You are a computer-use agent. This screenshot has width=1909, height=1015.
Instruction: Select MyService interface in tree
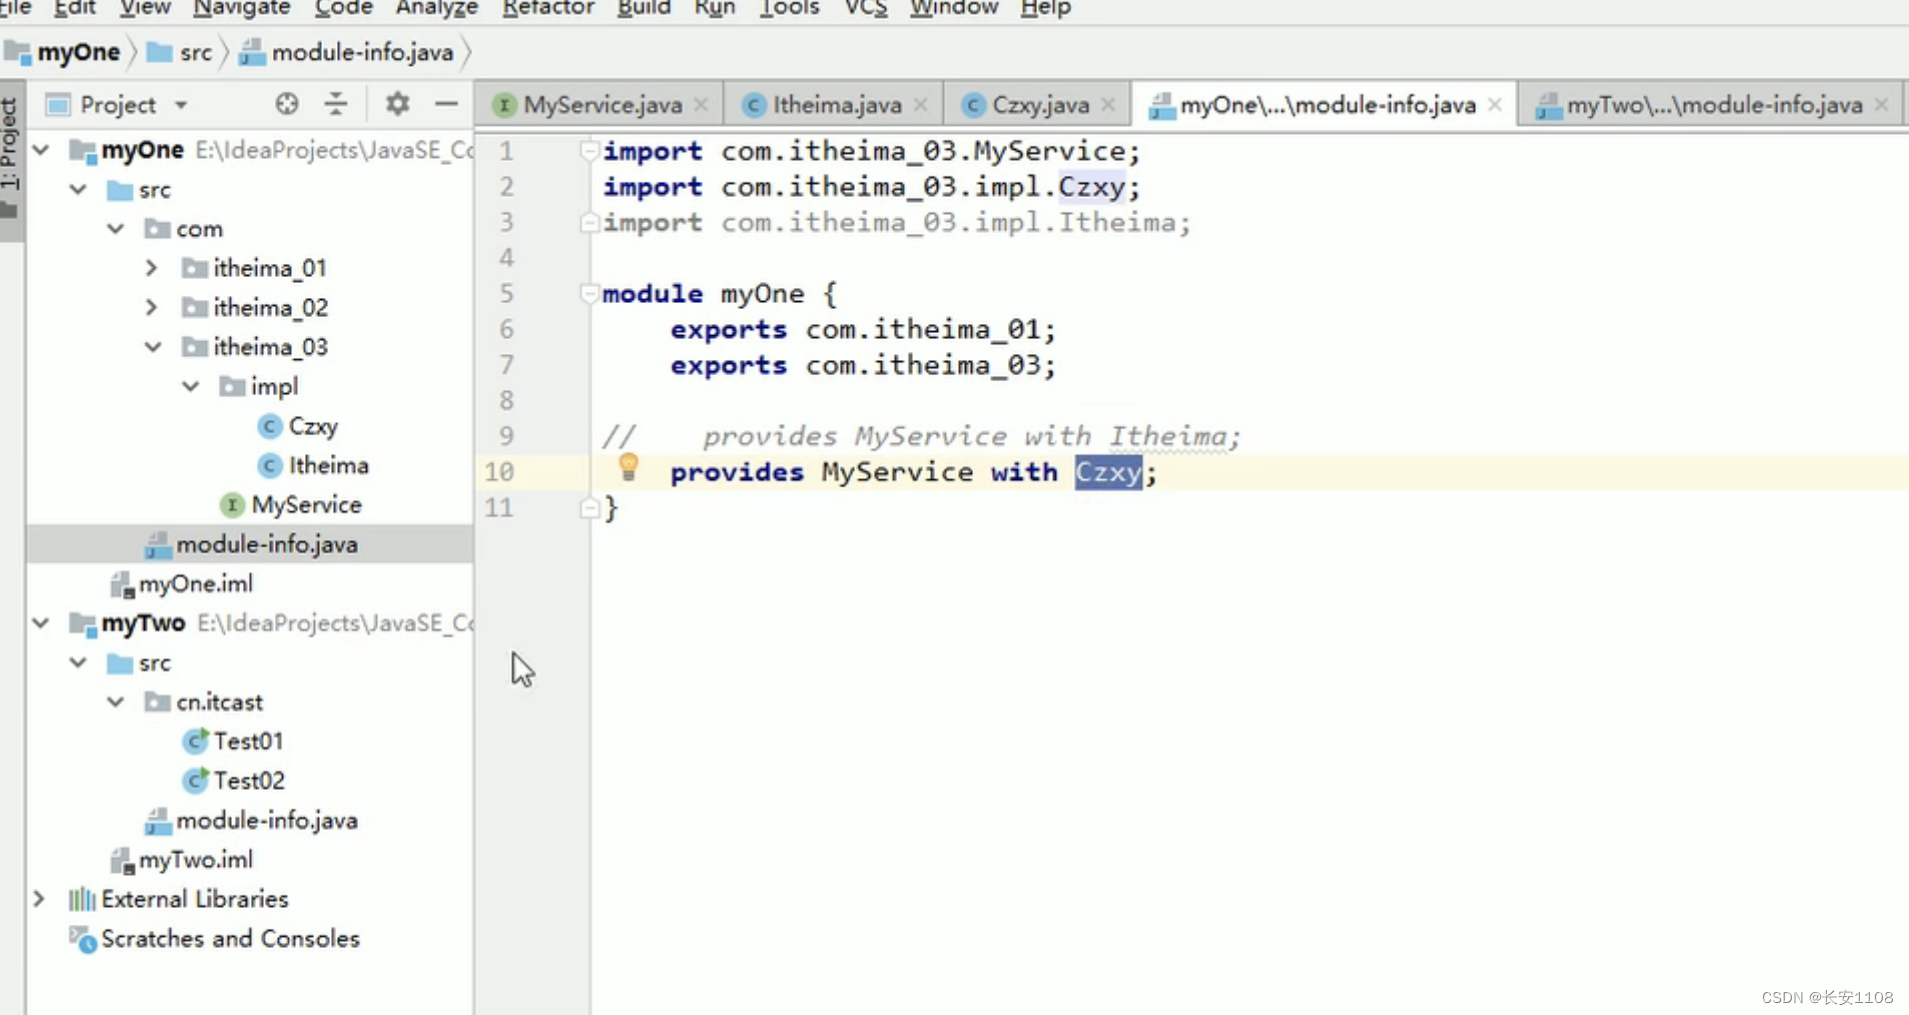[291, 505]
